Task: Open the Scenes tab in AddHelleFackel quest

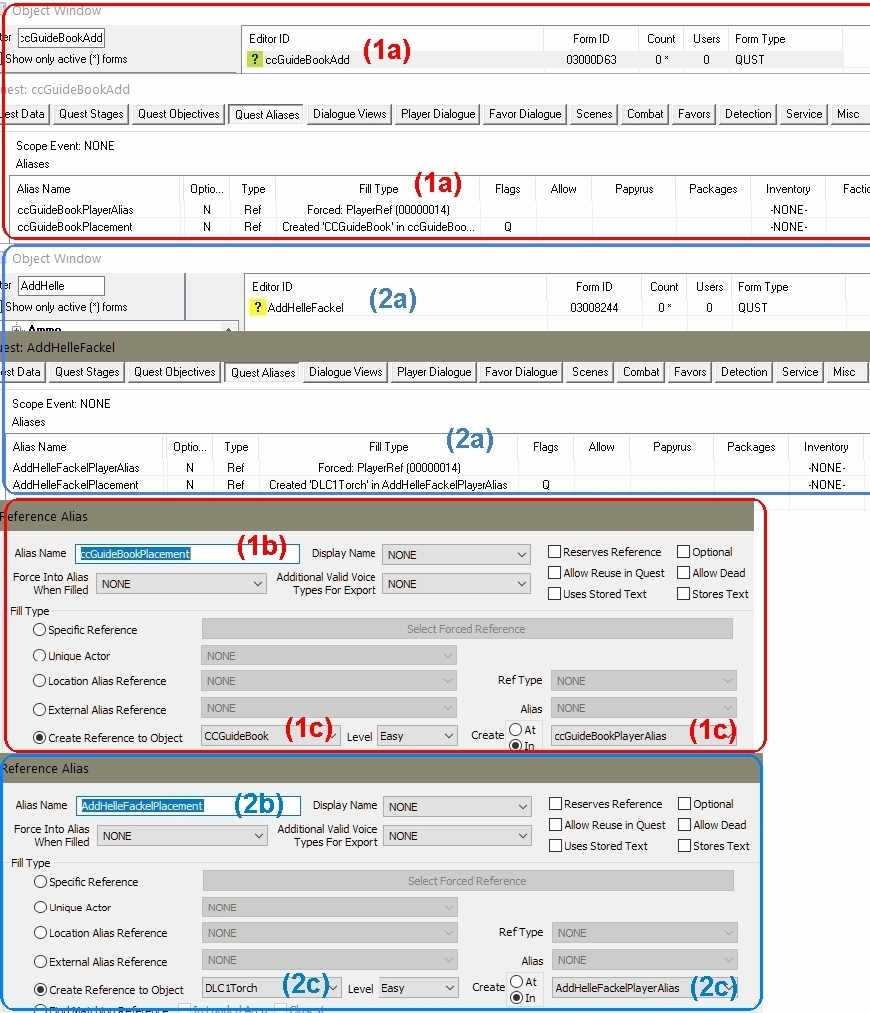Action: pos(590,372)
